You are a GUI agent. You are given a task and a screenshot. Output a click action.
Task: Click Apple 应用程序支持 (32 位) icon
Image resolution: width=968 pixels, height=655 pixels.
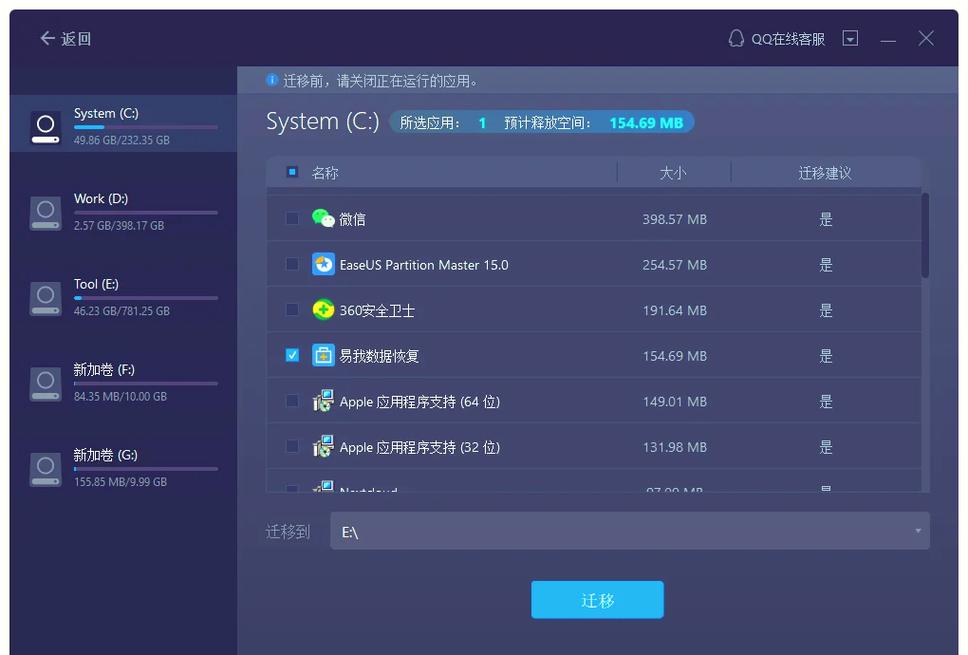[323, 446]
